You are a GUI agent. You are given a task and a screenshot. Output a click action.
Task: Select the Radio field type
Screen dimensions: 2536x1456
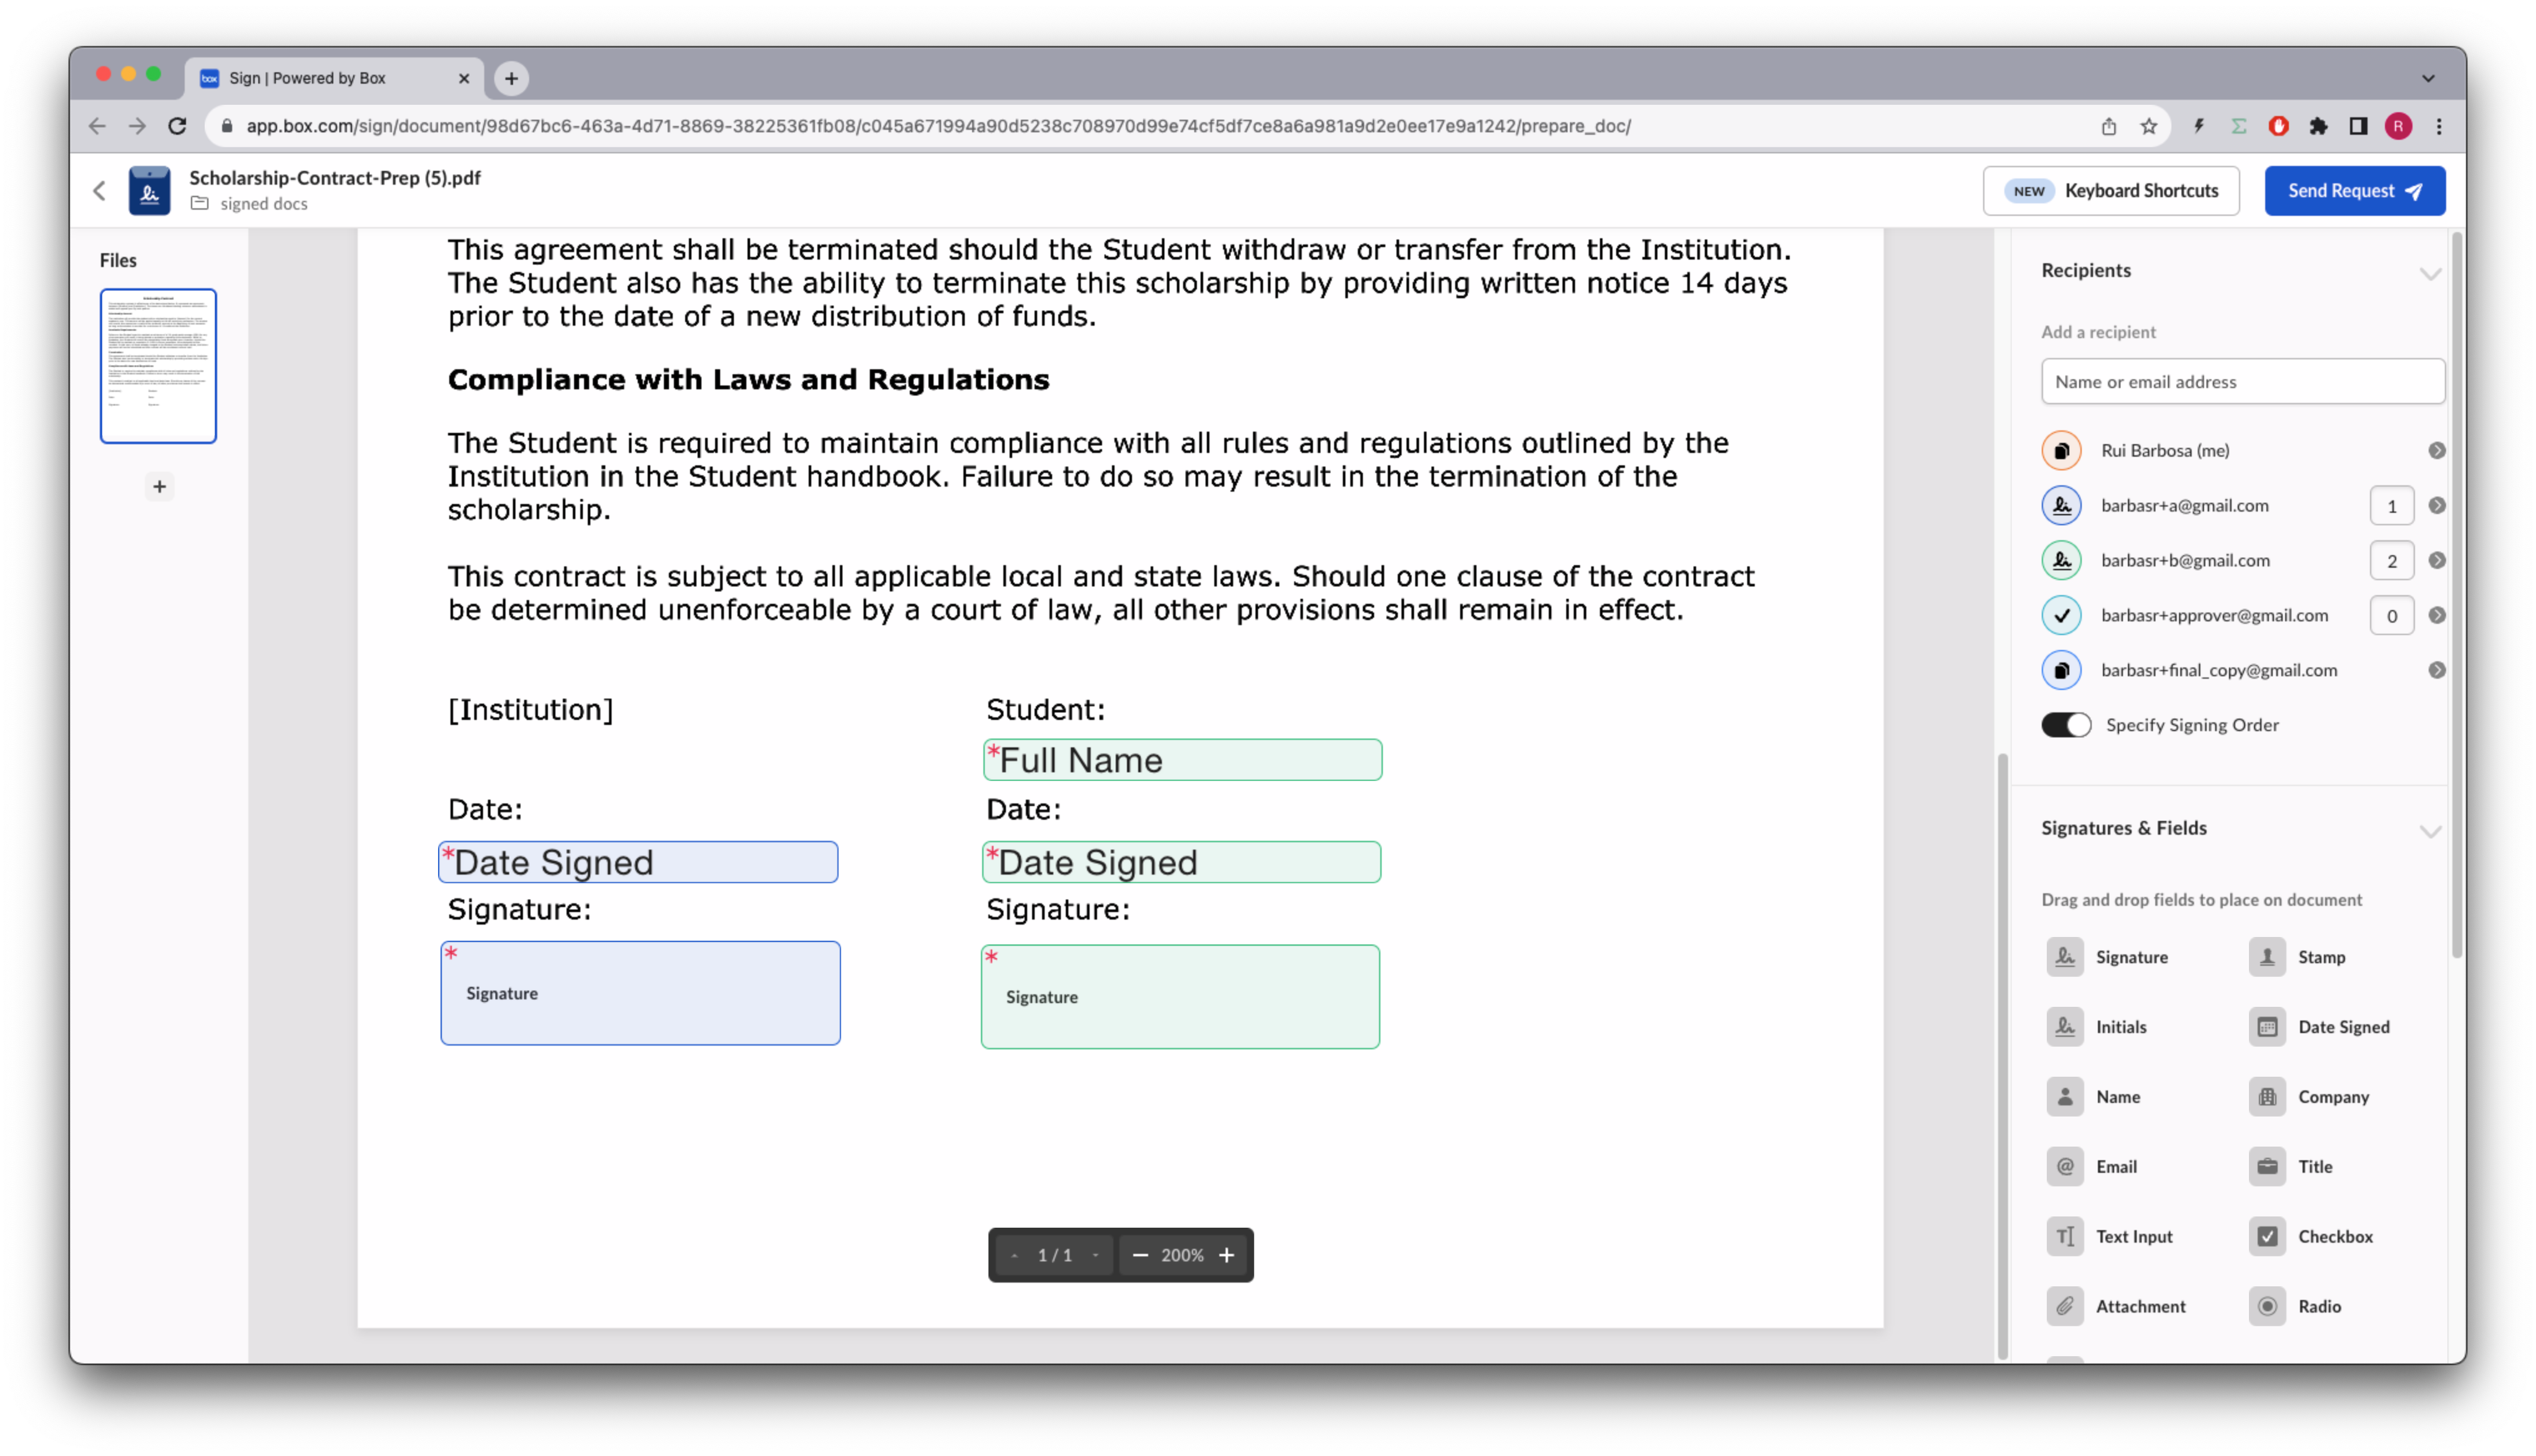(x=2267, y=1306)
